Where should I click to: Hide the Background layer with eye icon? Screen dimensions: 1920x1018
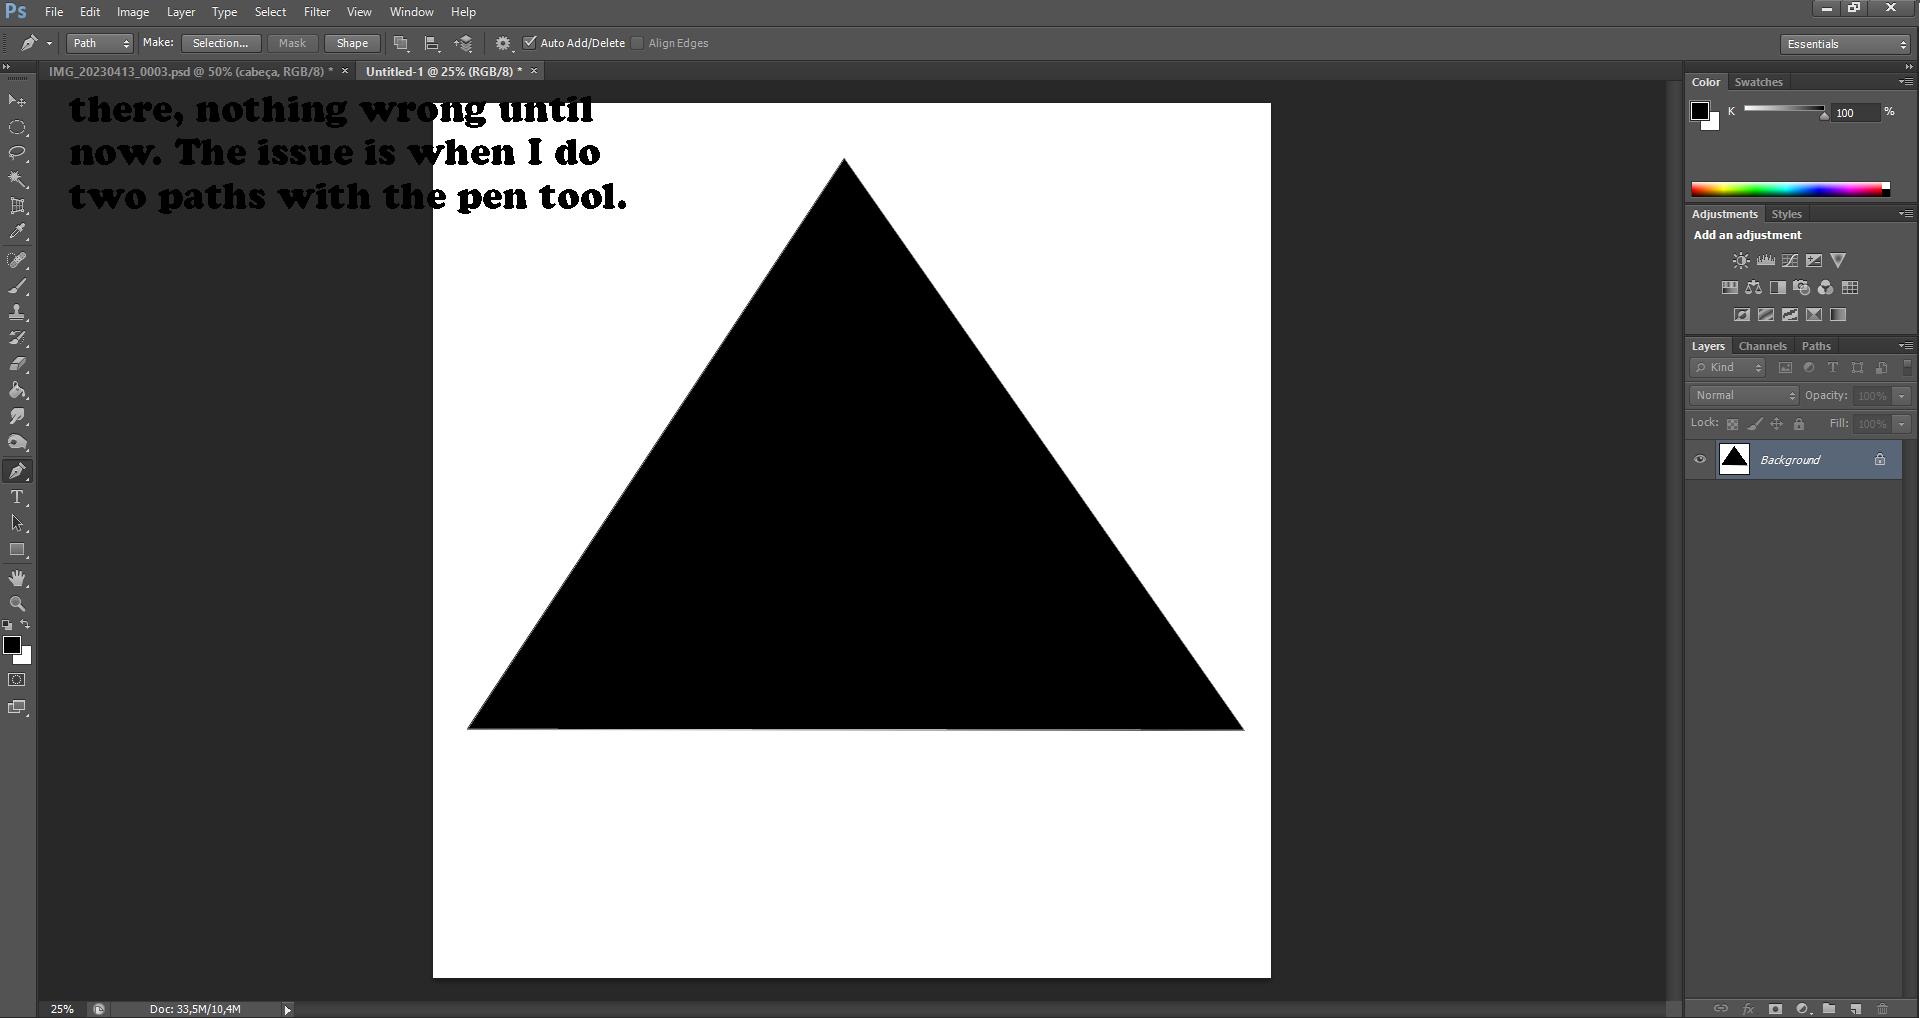[1700, 460]
